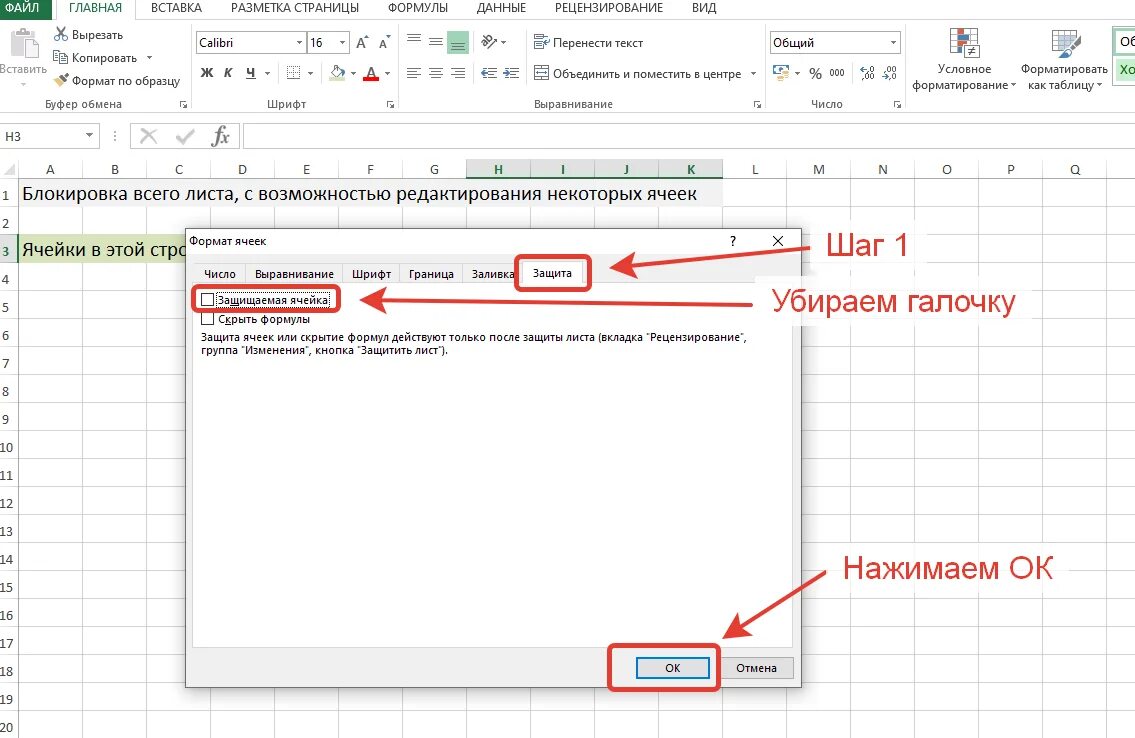
Task: Open the Шрифт tab in dialog
Action: pos(371,274)
